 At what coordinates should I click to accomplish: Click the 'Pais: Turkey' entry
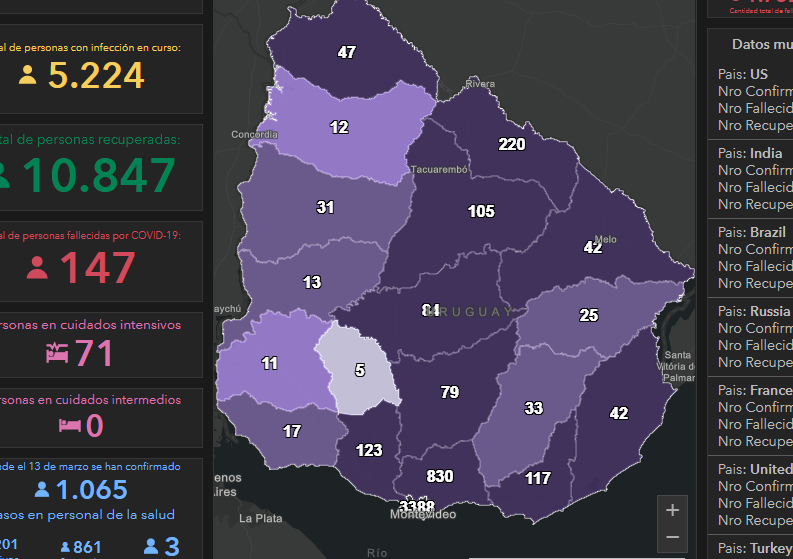click(x=755, y=548)
